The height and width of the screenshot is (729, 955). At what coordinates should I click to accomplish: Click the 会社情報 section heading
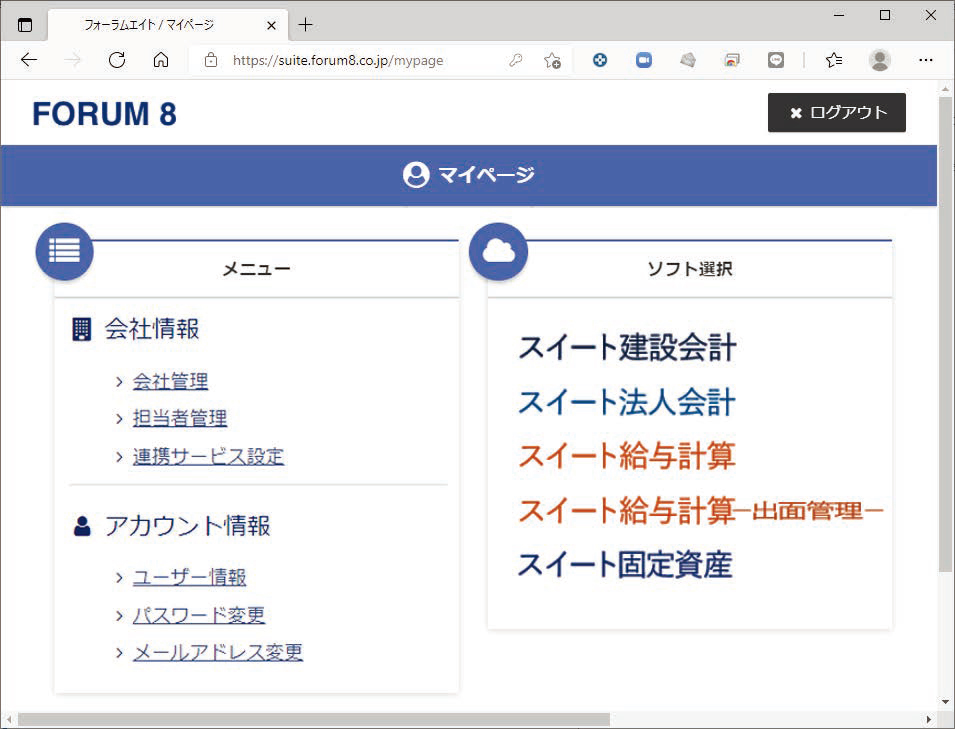pyautogui.click(x=152, y=329)
